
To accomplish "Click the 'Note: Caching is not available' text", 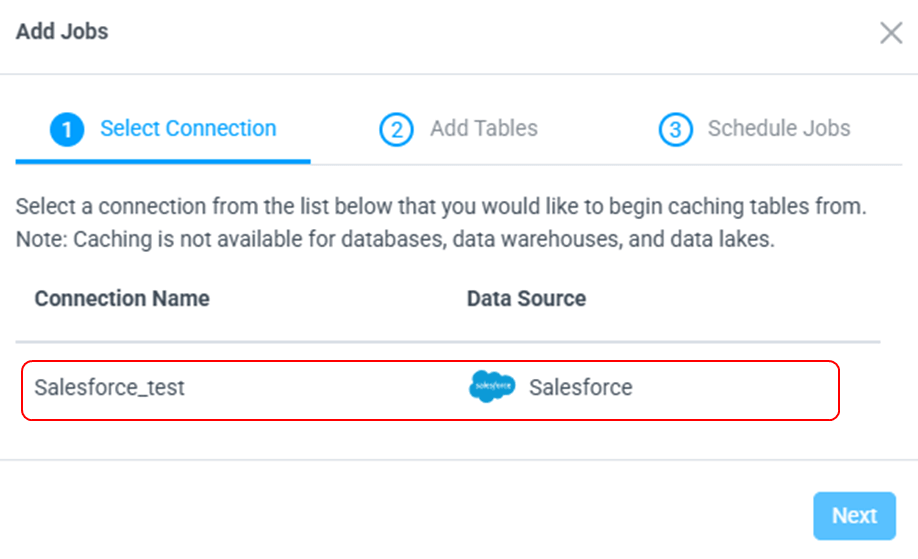I will (395, 241).
